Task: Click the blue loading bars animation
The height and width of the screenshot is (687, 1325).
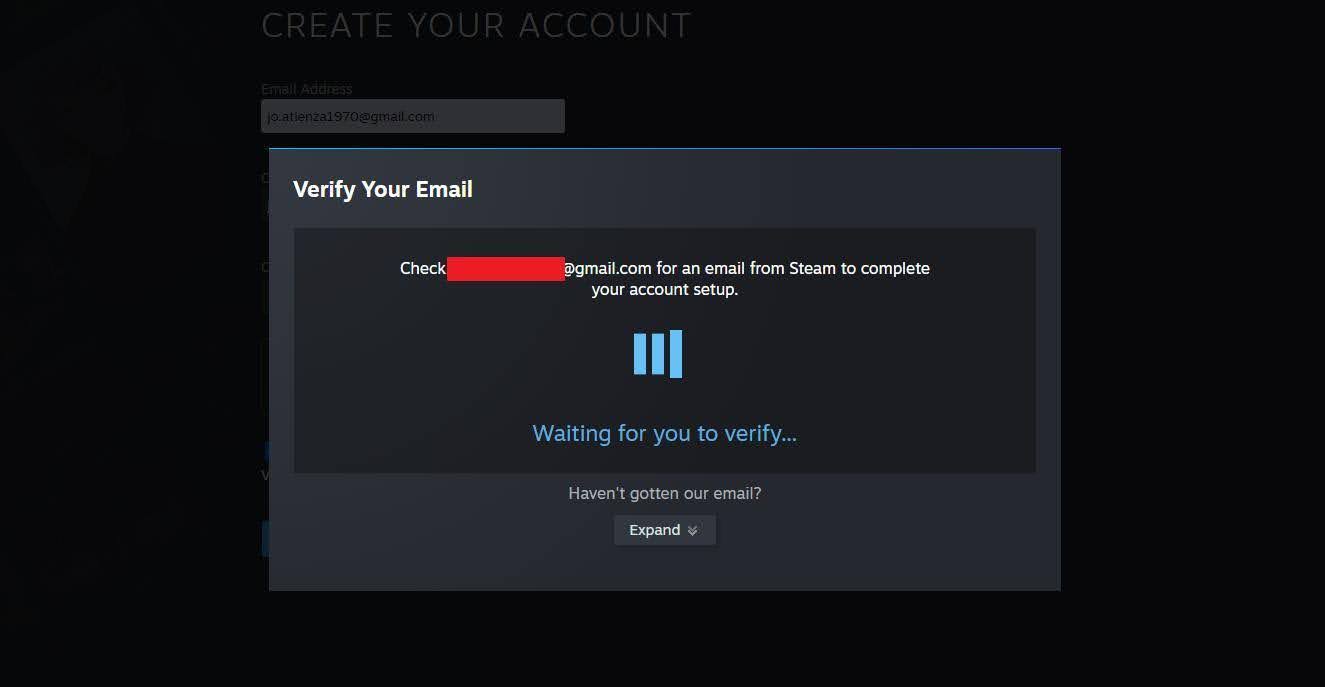Action: [658, 354]
